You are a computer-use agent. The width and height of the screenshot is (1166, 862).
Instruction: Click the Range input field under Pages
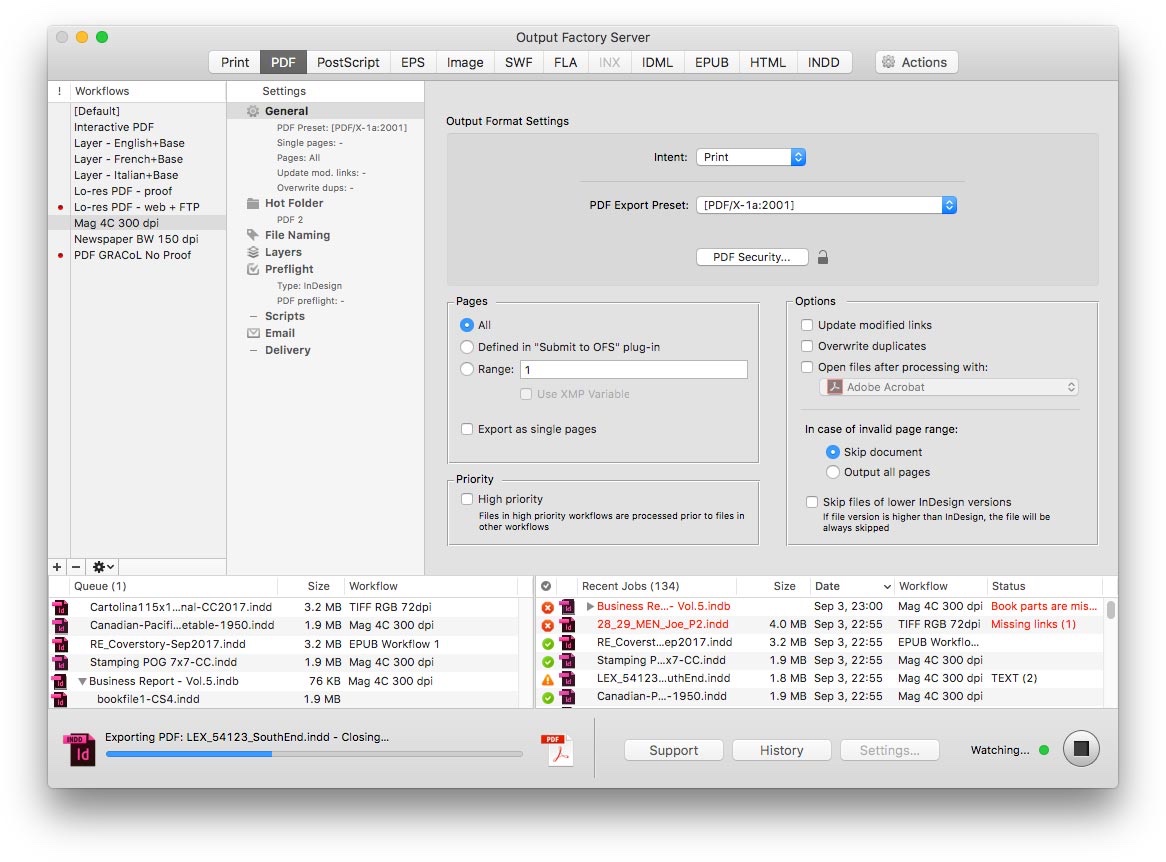(x=635, y=369)
